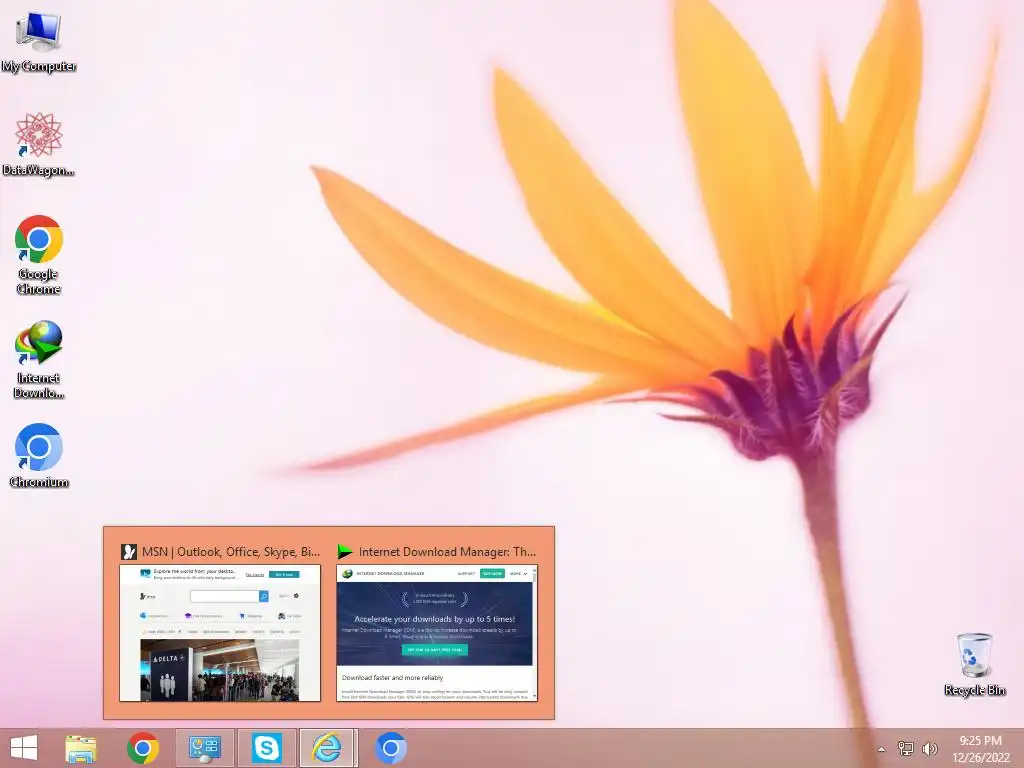Click the MSN favicon in preview header

[129, 552]
